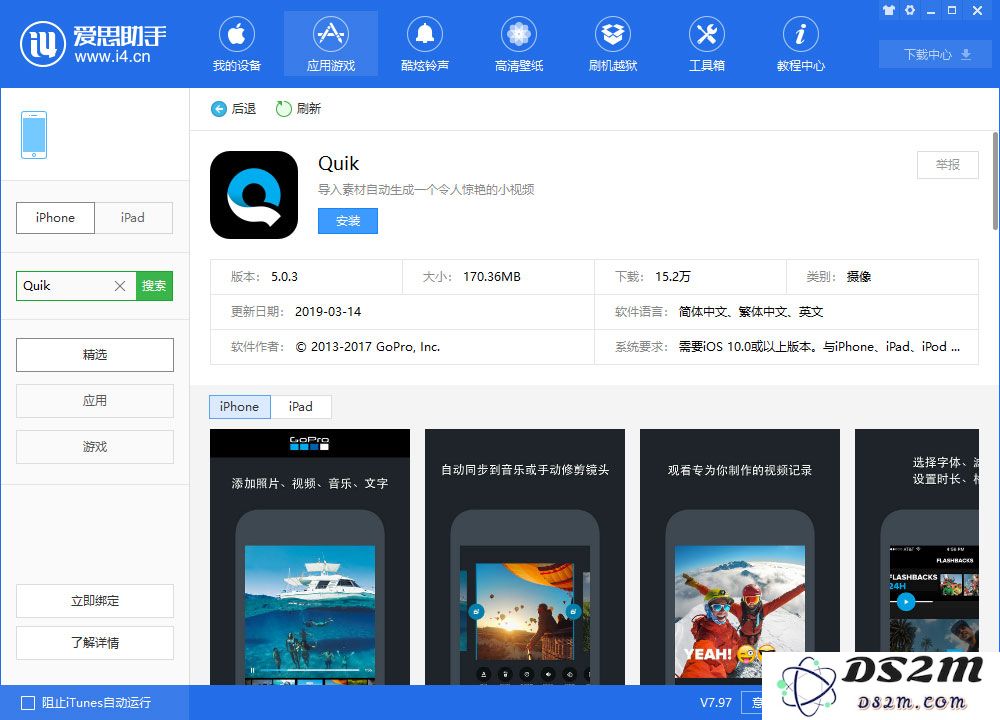Open the 刷机越狱 flash and jailbreak section

[x=613, y=44]
